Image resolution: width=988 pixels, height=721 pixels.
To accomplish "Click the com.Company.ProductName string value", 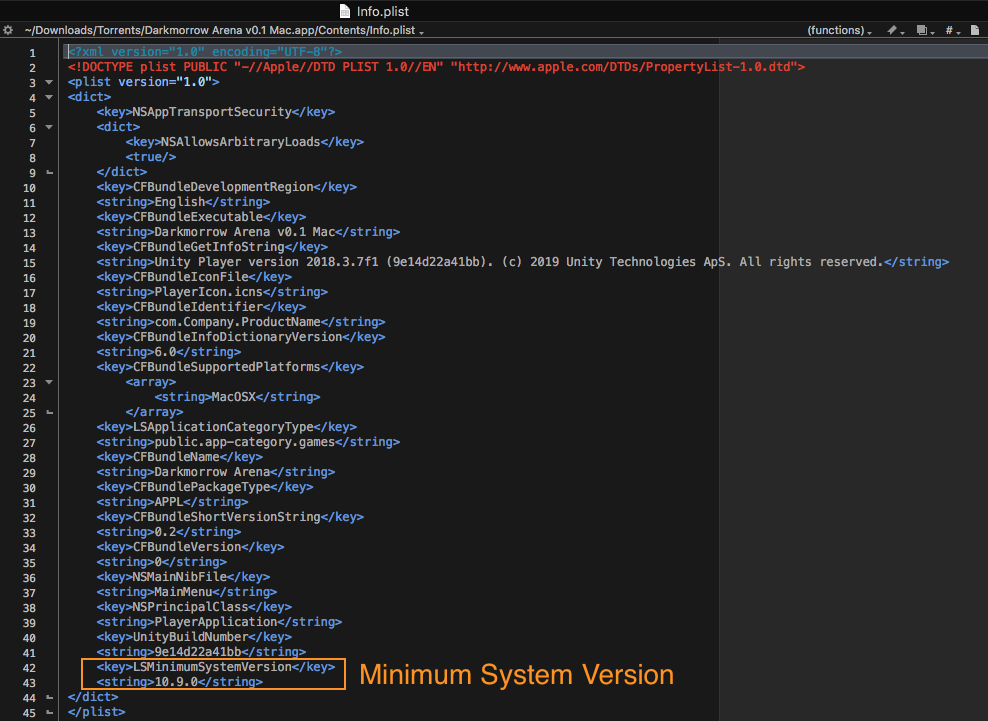I will 241,322.
